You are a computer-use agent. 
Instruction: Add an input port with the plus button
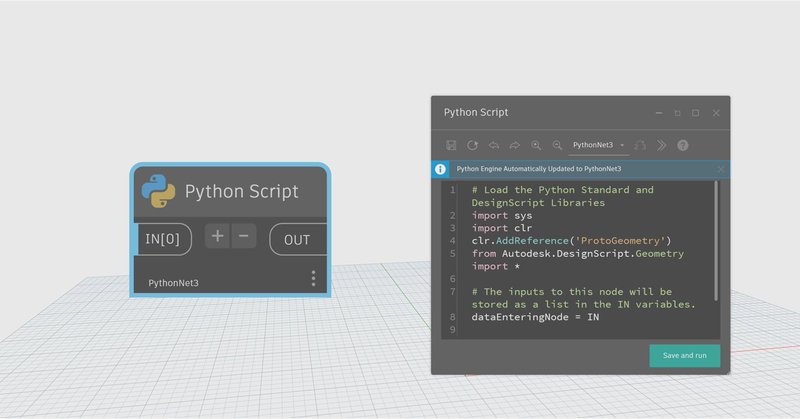click(x=217, y=236)
